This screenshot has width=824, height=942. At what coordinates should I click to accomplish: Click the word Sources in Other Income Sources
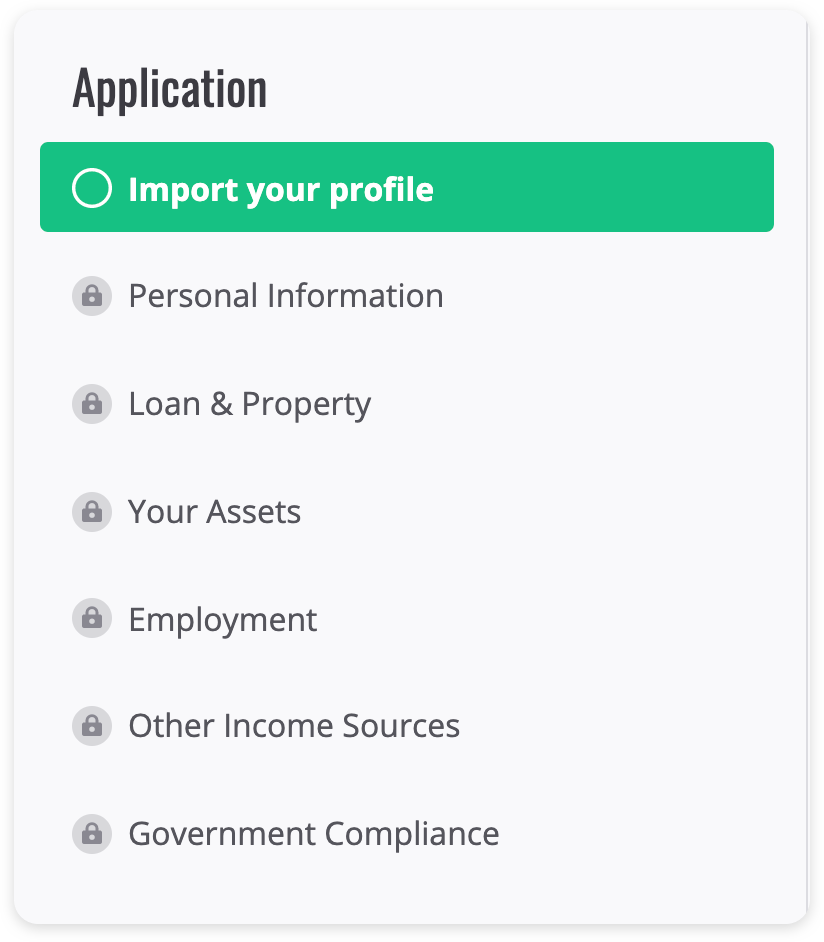[x=401, y=726]
